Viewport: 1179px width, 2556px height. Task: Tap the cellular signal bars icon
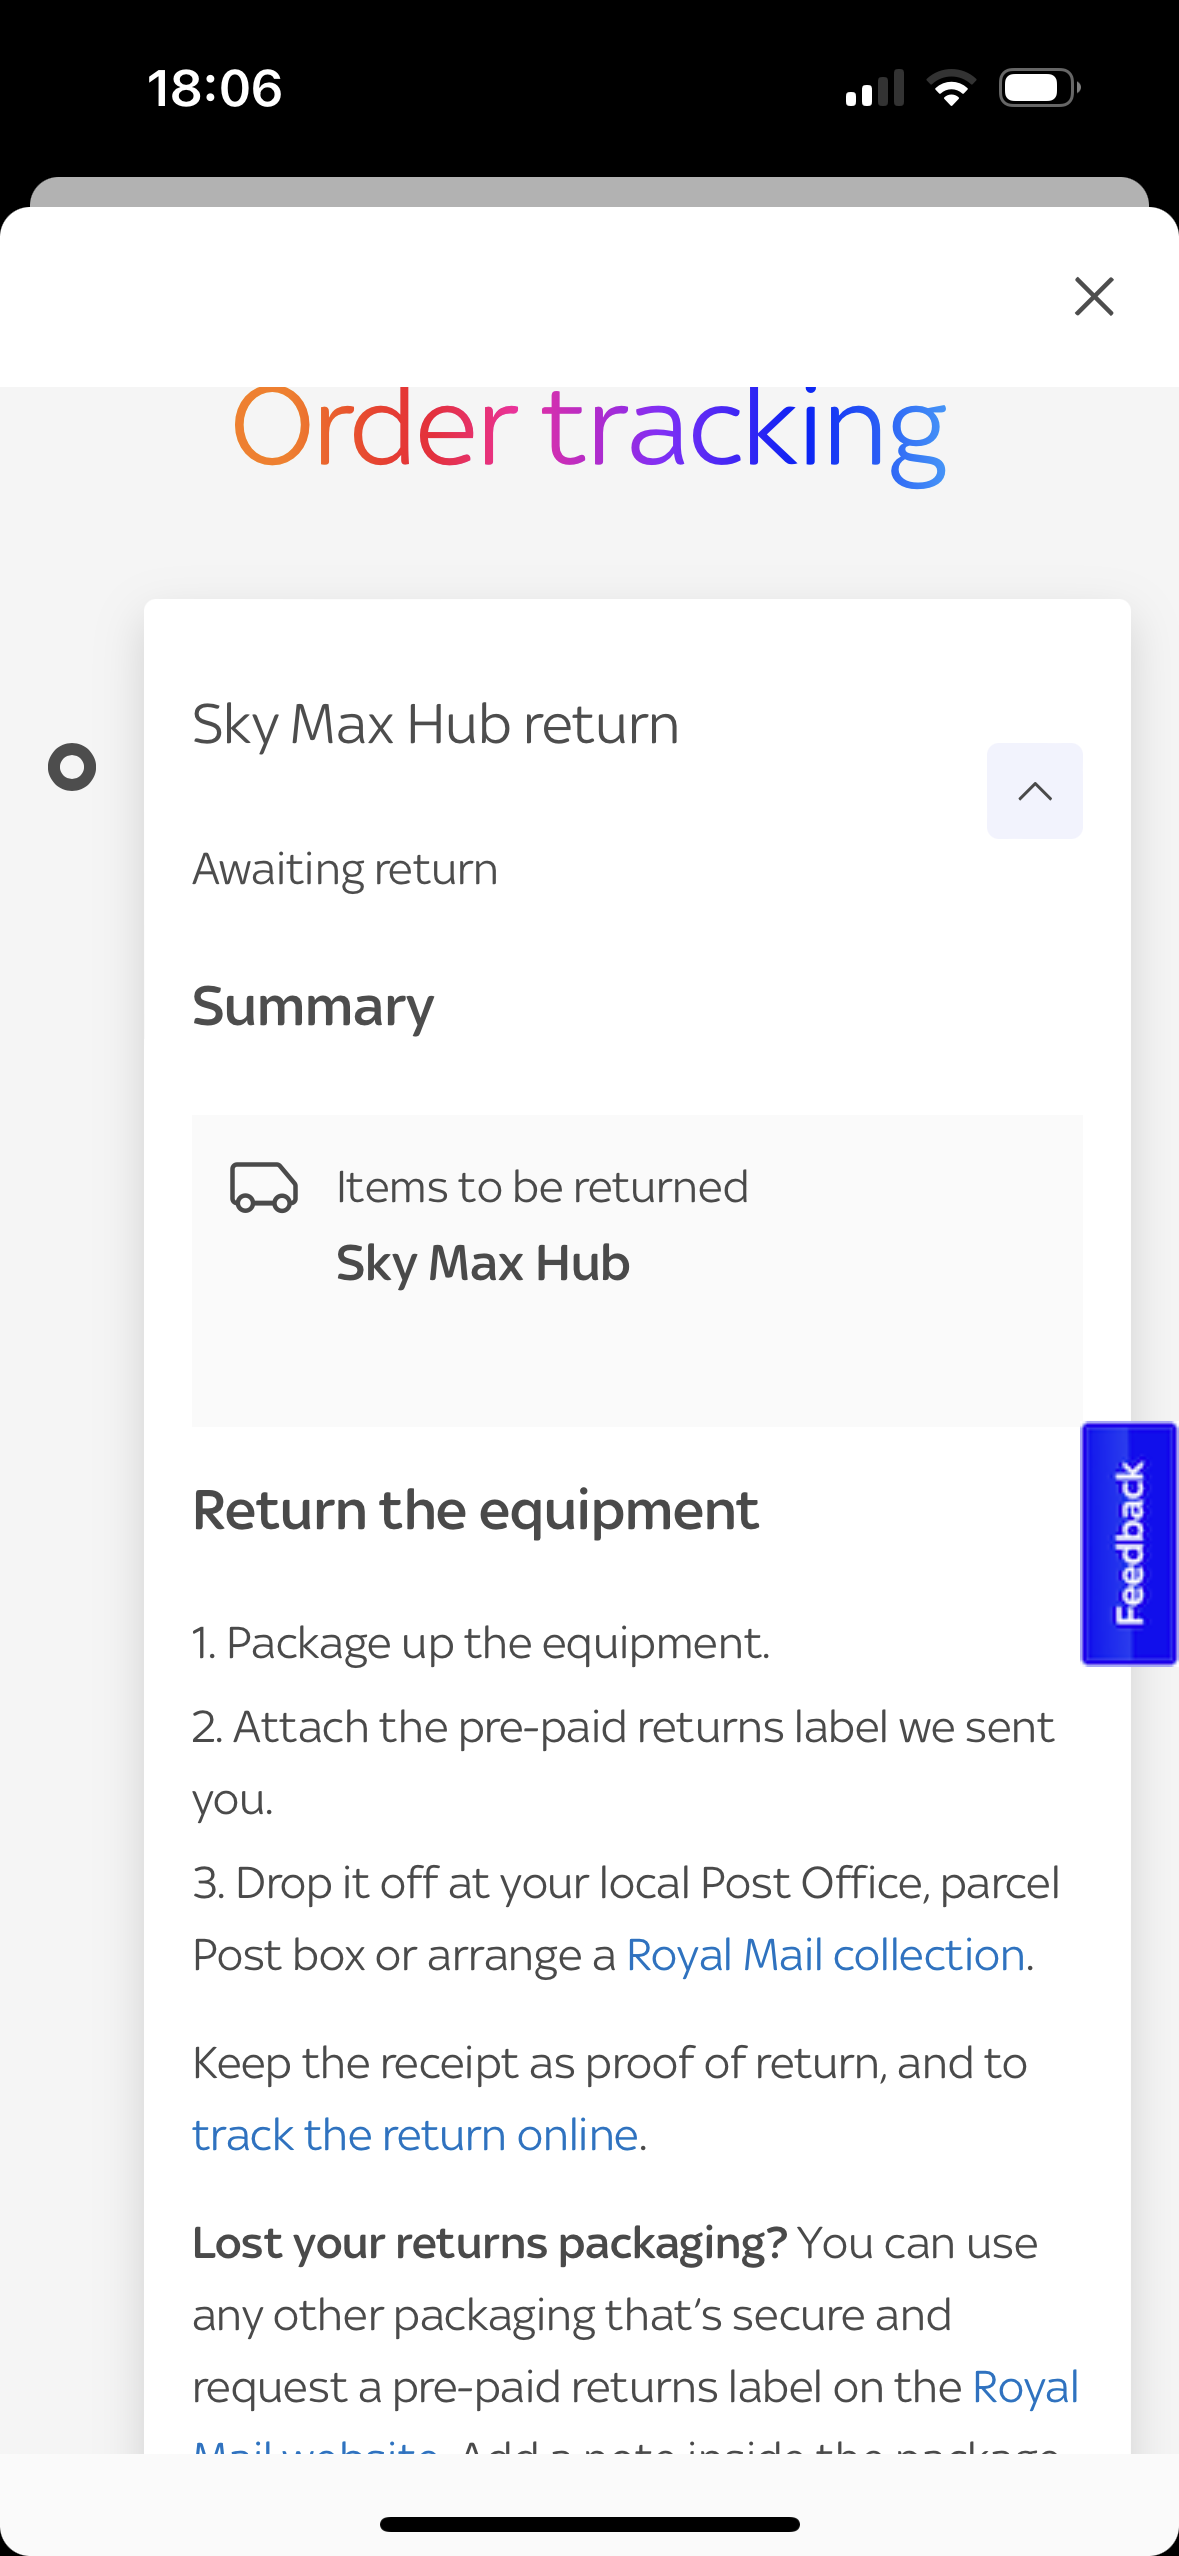(x=874, y=88)
